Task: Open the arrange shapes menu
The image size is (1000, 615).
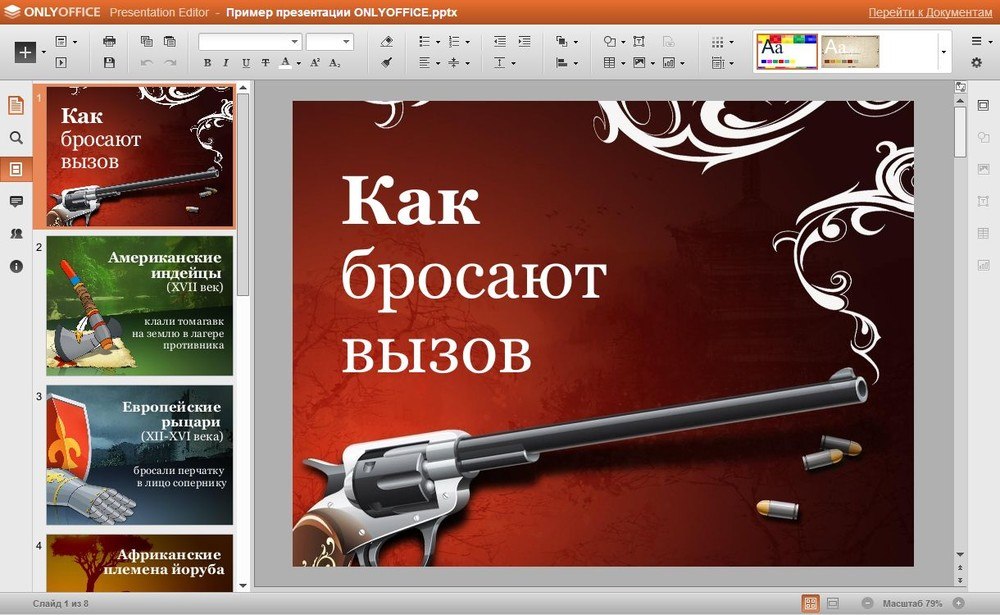Action: click(x=566, y=41)
